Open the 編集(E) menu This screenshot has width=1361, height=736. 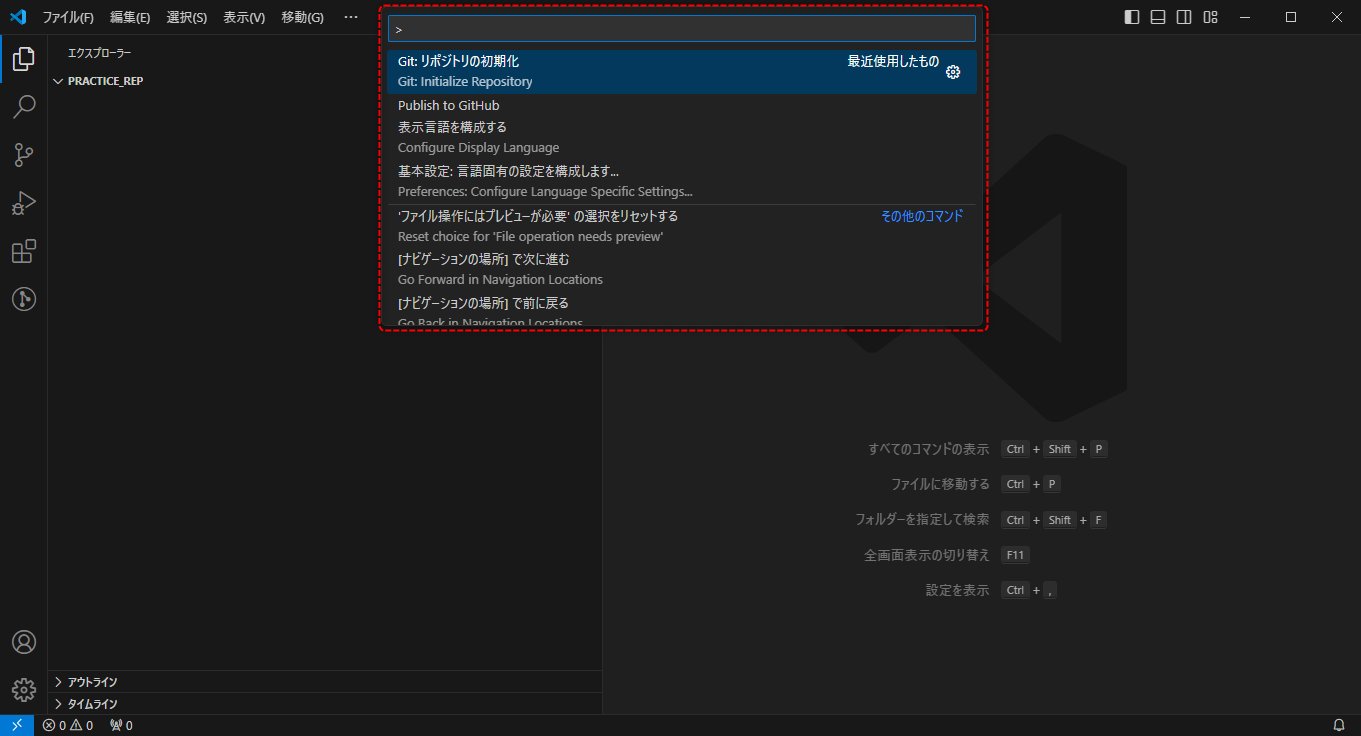point(130,17)
